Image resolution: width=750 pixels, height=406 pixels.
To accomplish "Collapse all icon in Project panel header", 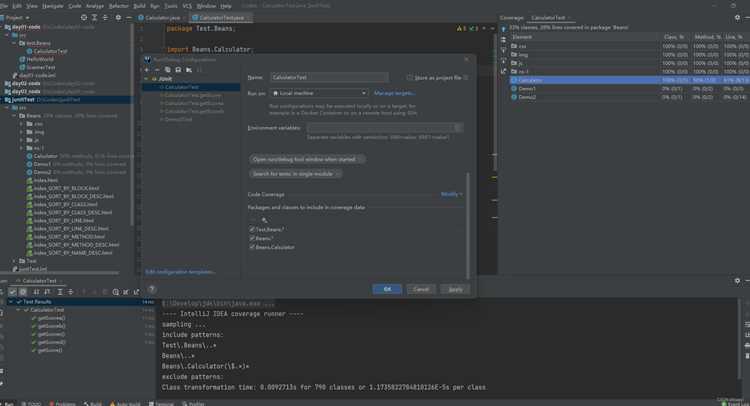I will [x=105, y=18].
